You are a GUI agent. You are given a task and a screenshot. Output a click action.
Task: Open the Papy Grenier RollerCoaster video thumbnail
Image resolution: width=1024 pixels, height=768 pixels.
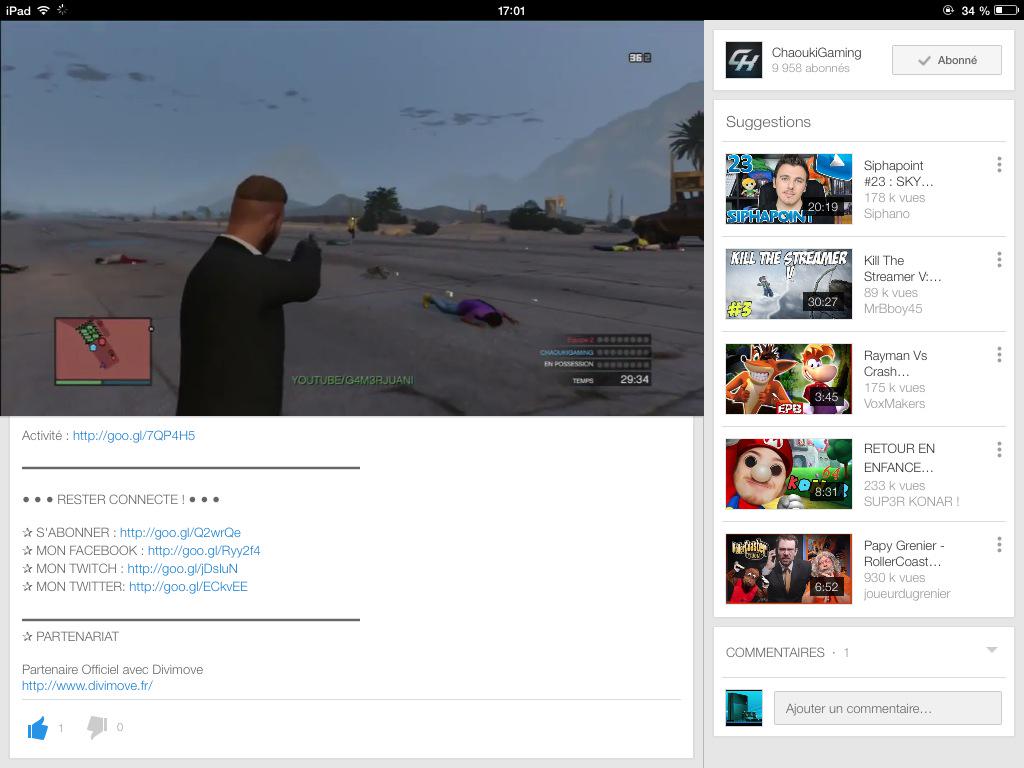[x=789, y=569]
